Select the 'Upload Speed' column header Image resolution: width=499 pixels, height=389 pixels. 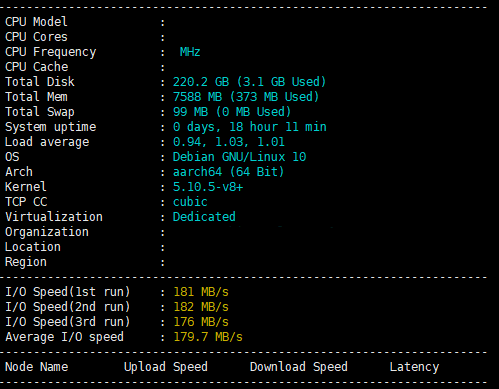tap(166, 367)
